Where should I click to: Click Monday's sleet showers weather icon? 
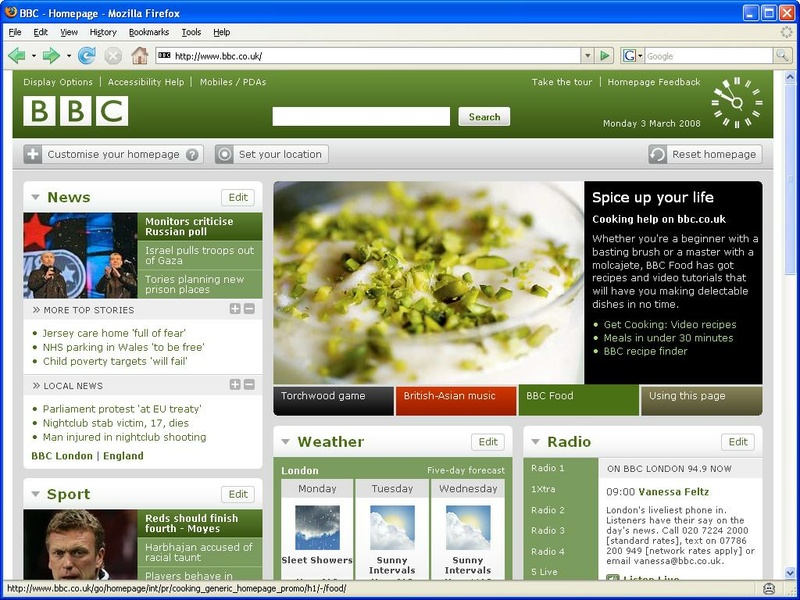click(x=317, y=528)
